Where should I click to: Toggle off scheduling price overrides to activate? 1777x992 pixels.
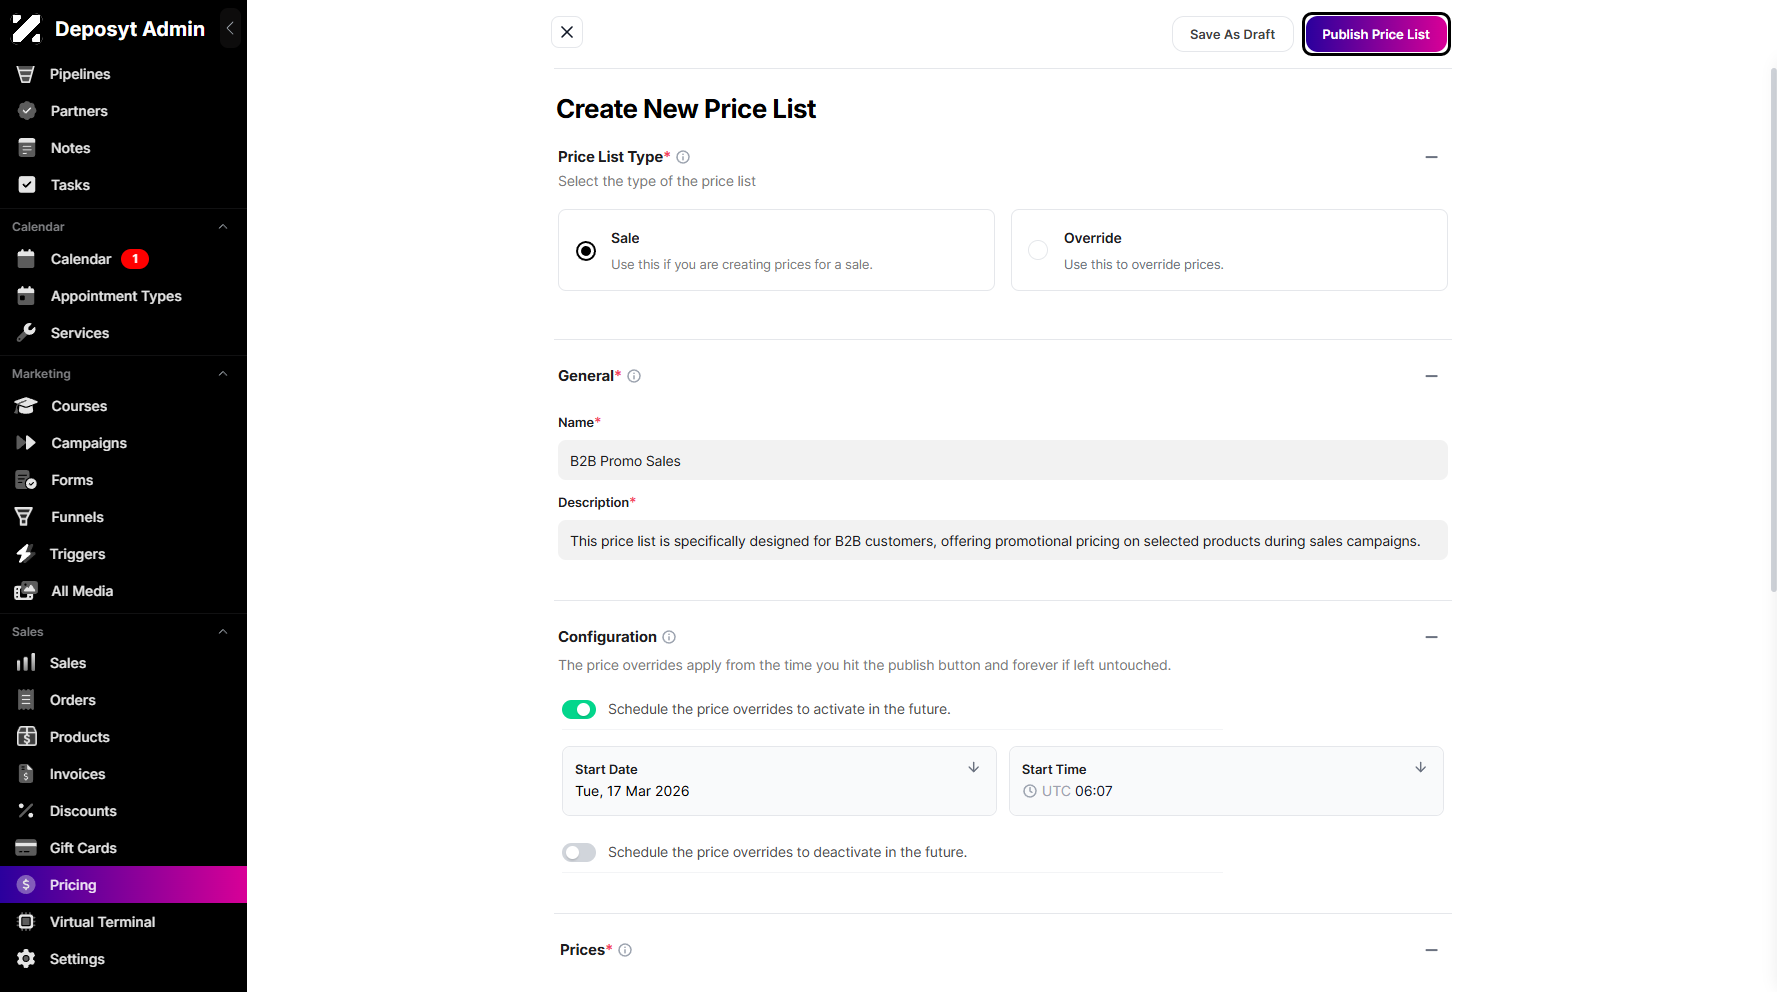pos(579,709)
